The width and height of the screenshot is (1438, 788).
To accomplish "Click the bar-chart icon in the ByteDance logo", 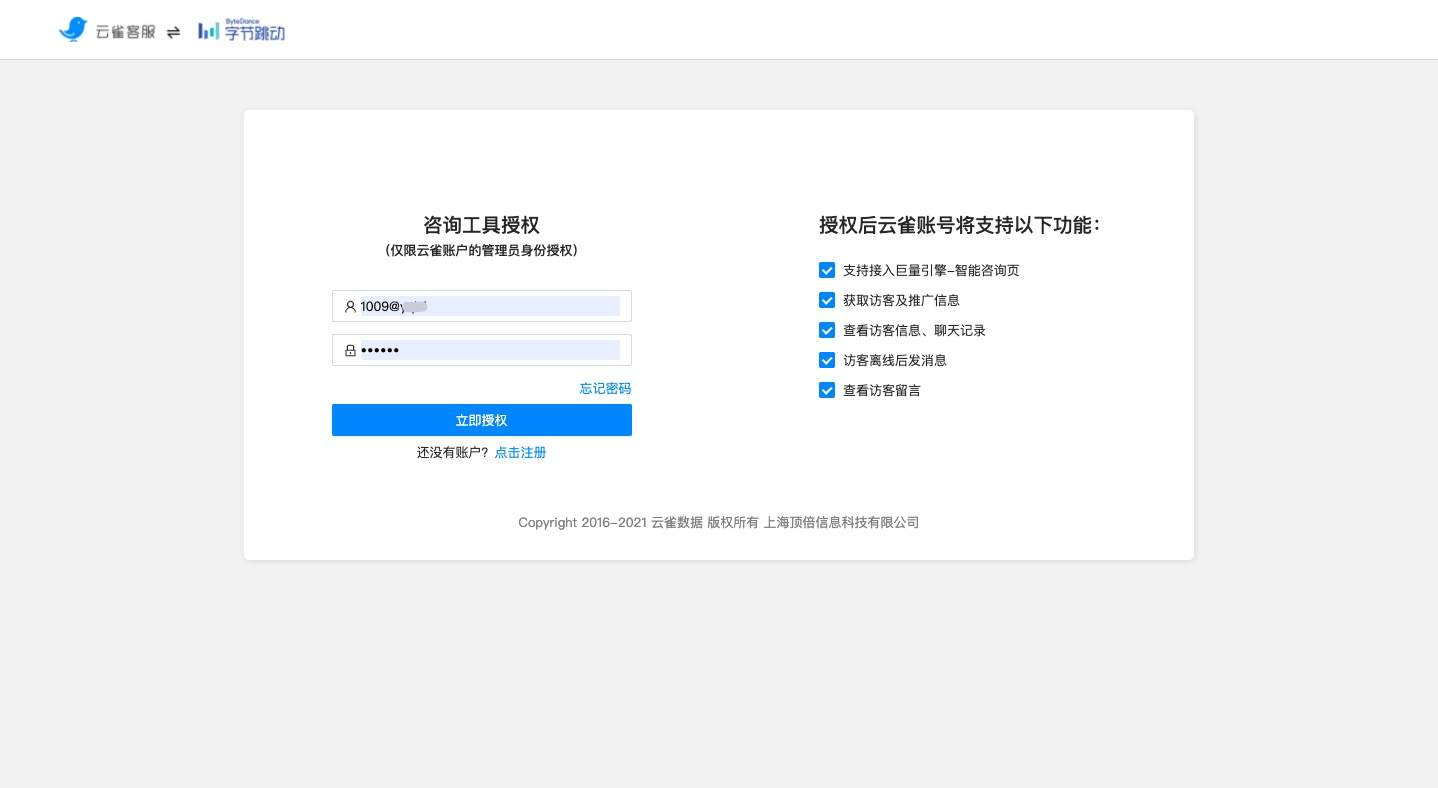I will (209, 31).
